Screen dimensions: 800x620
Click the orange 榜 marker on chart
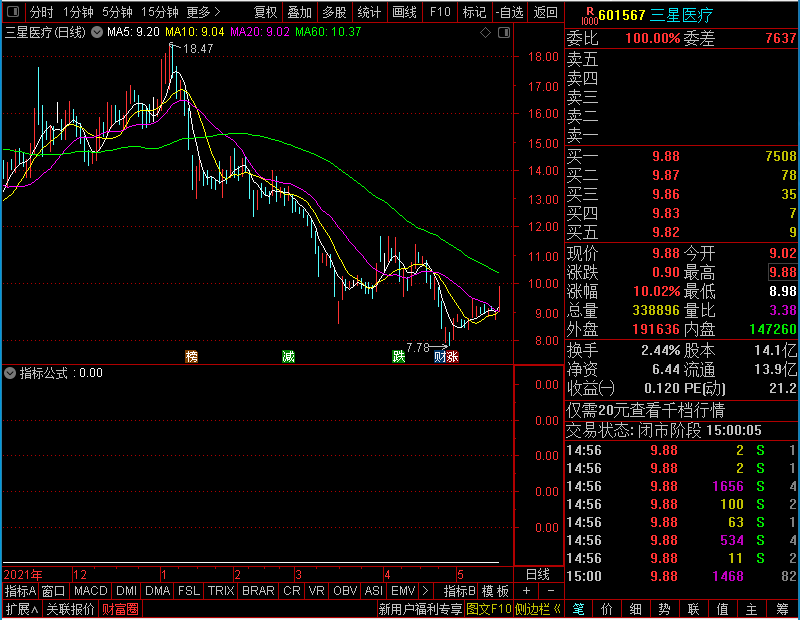(191, 356)
